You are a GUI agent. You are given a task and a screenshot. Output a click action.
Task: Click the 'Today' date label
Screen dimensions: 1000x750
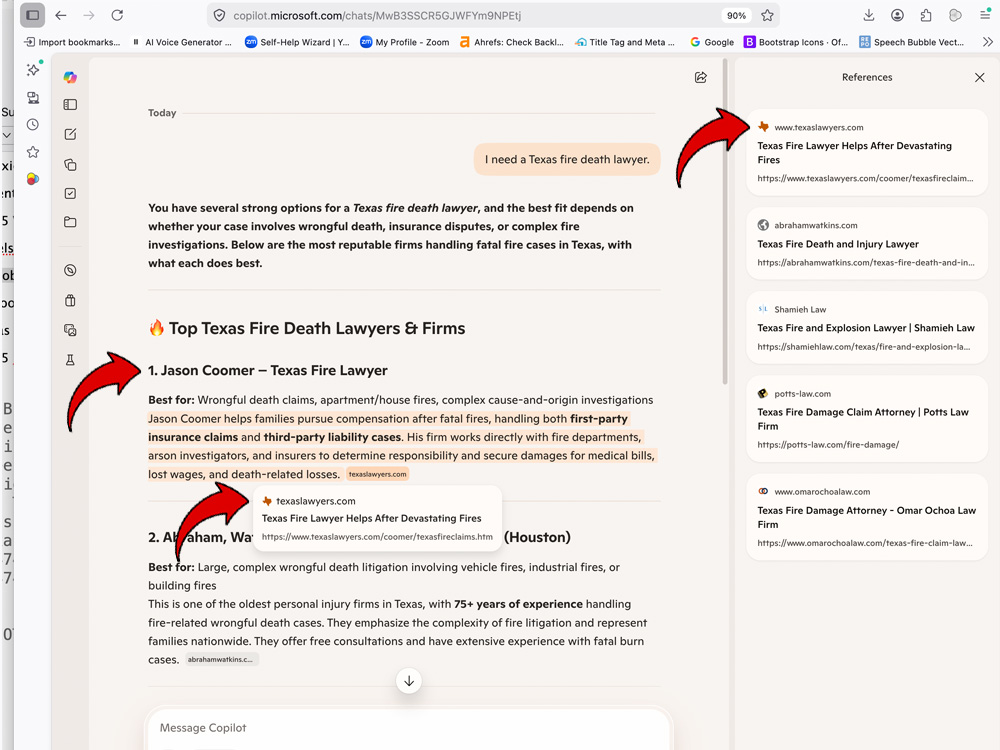pyautogui.click(x=162, y=113)
